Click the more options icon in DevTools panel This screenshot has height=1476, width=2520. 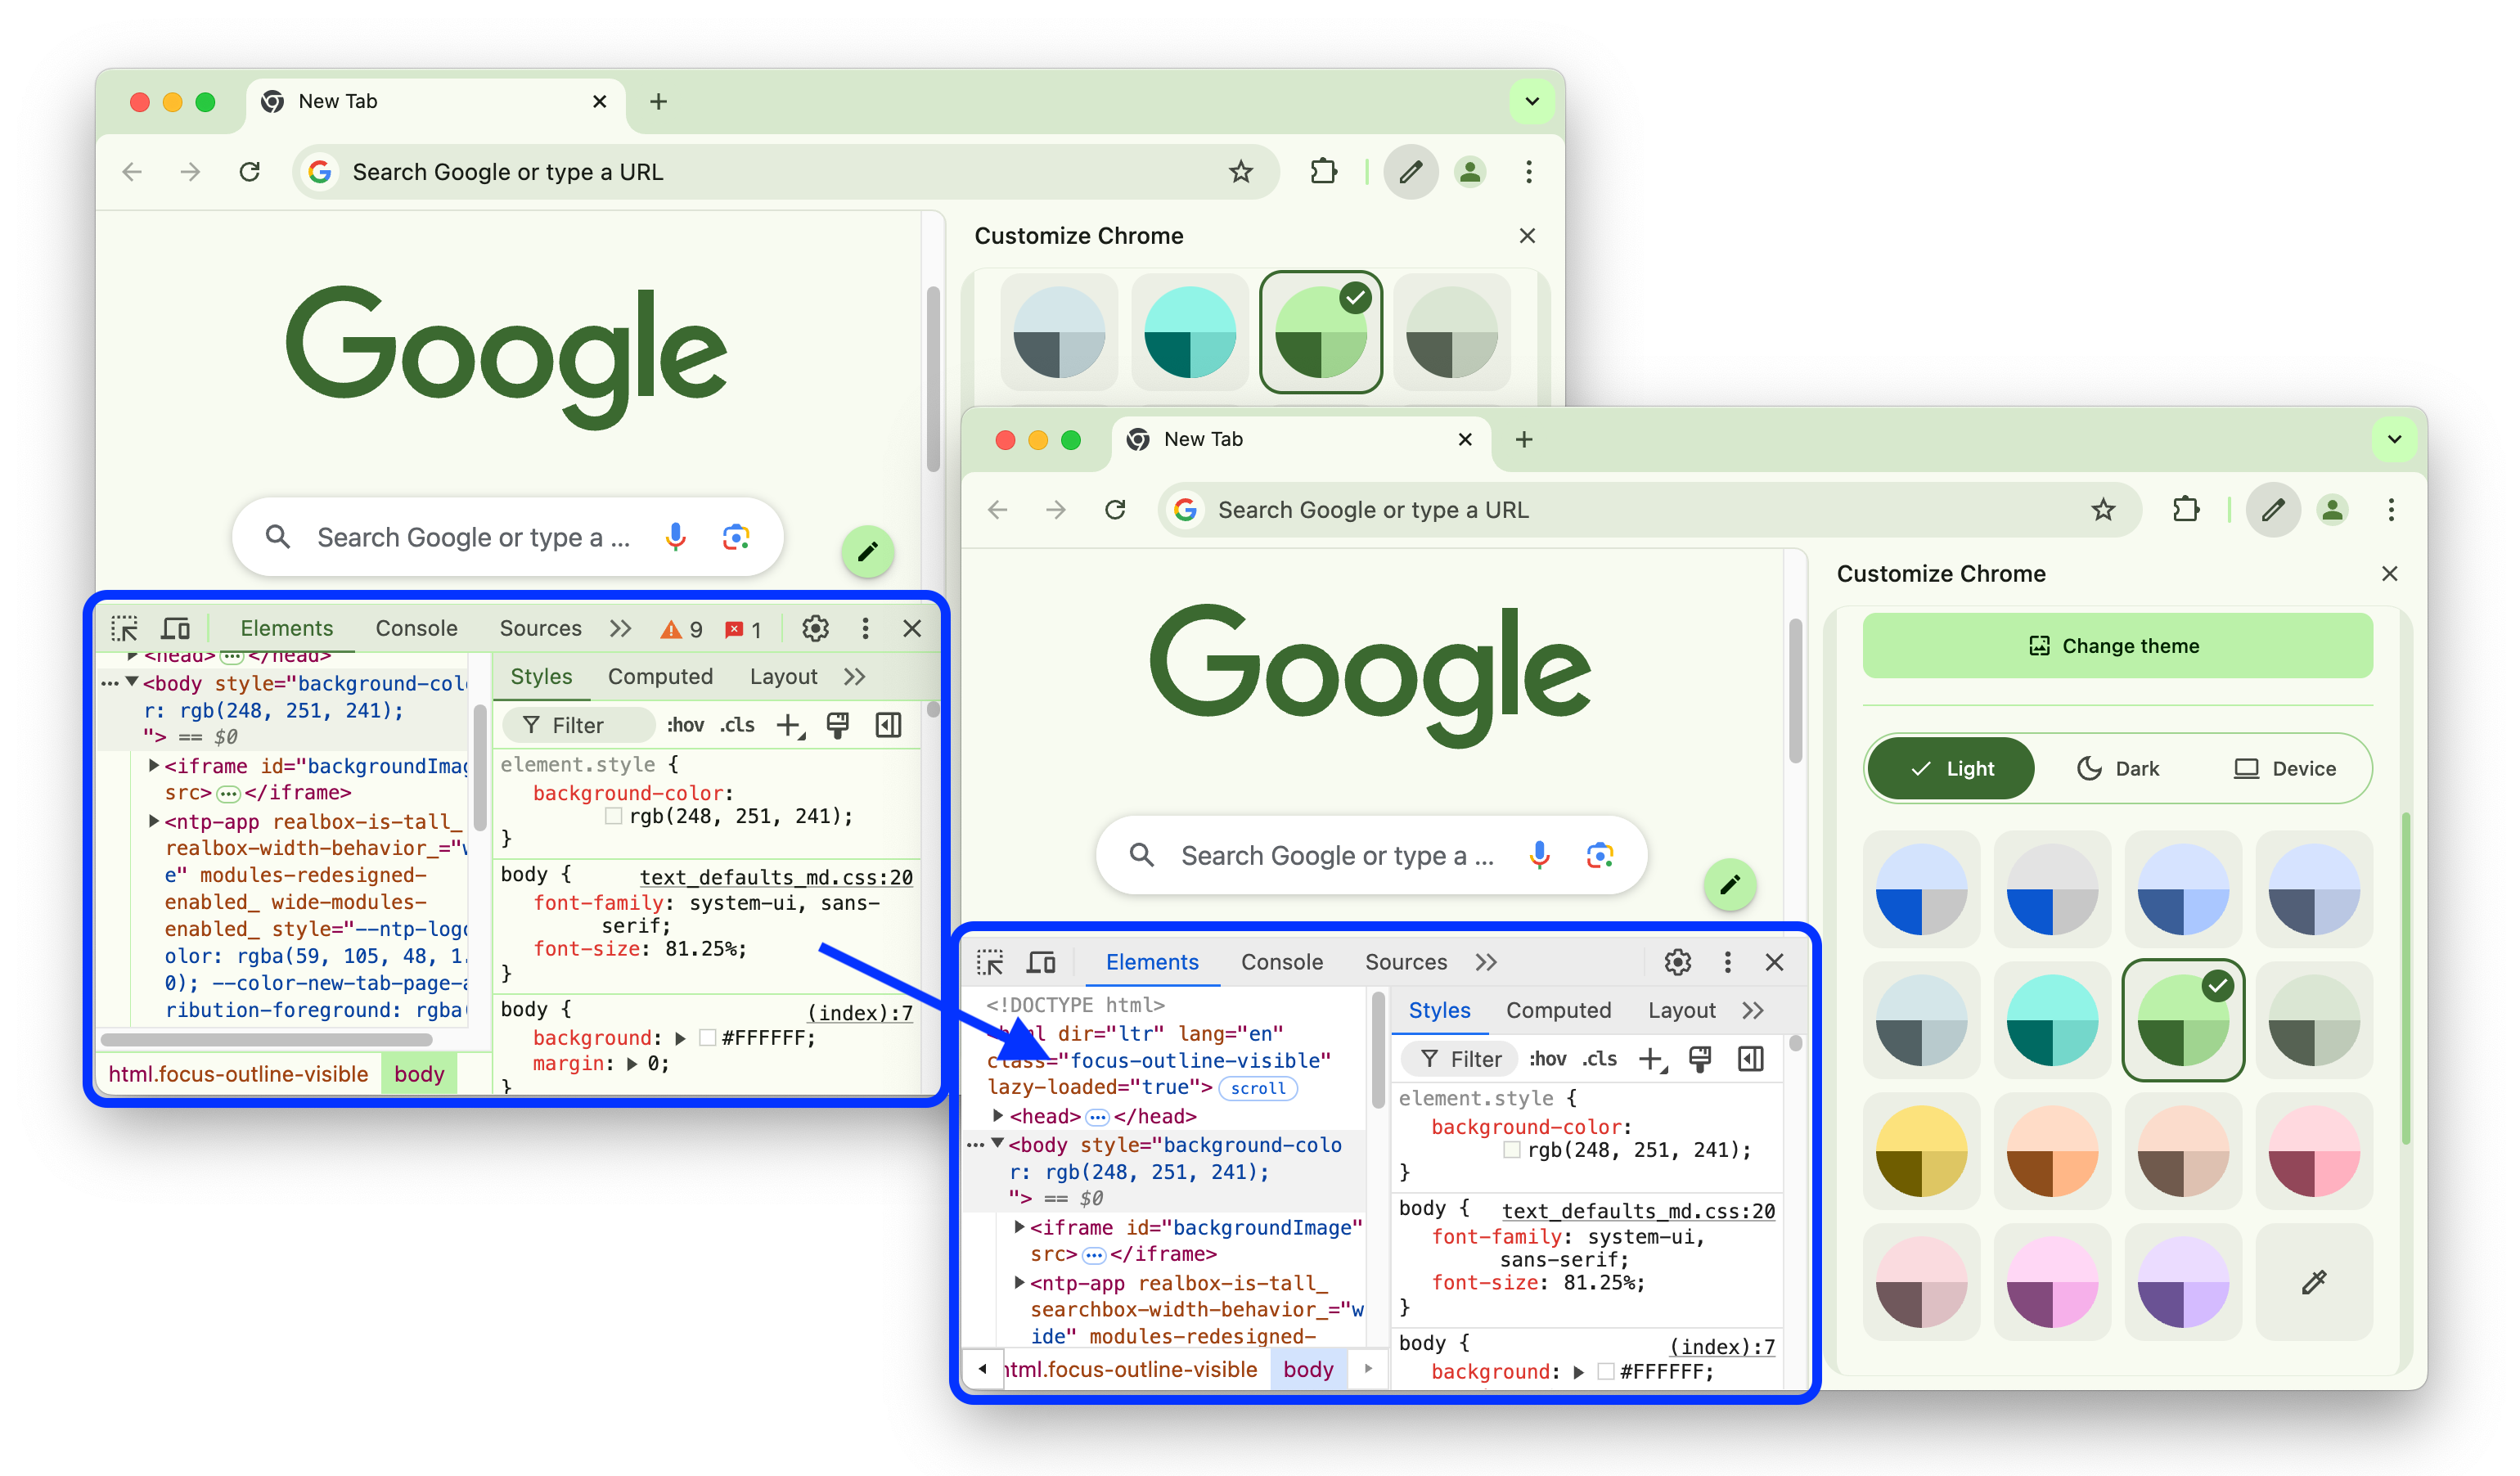1725,961
